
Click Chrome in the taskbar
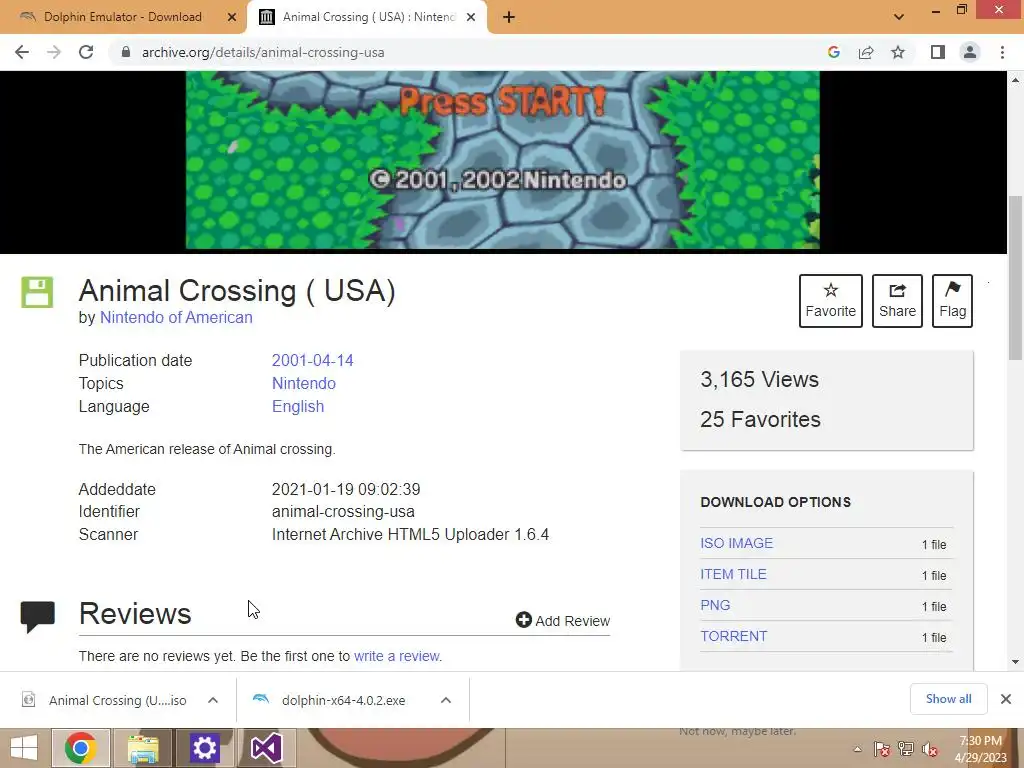coord(81,748)
